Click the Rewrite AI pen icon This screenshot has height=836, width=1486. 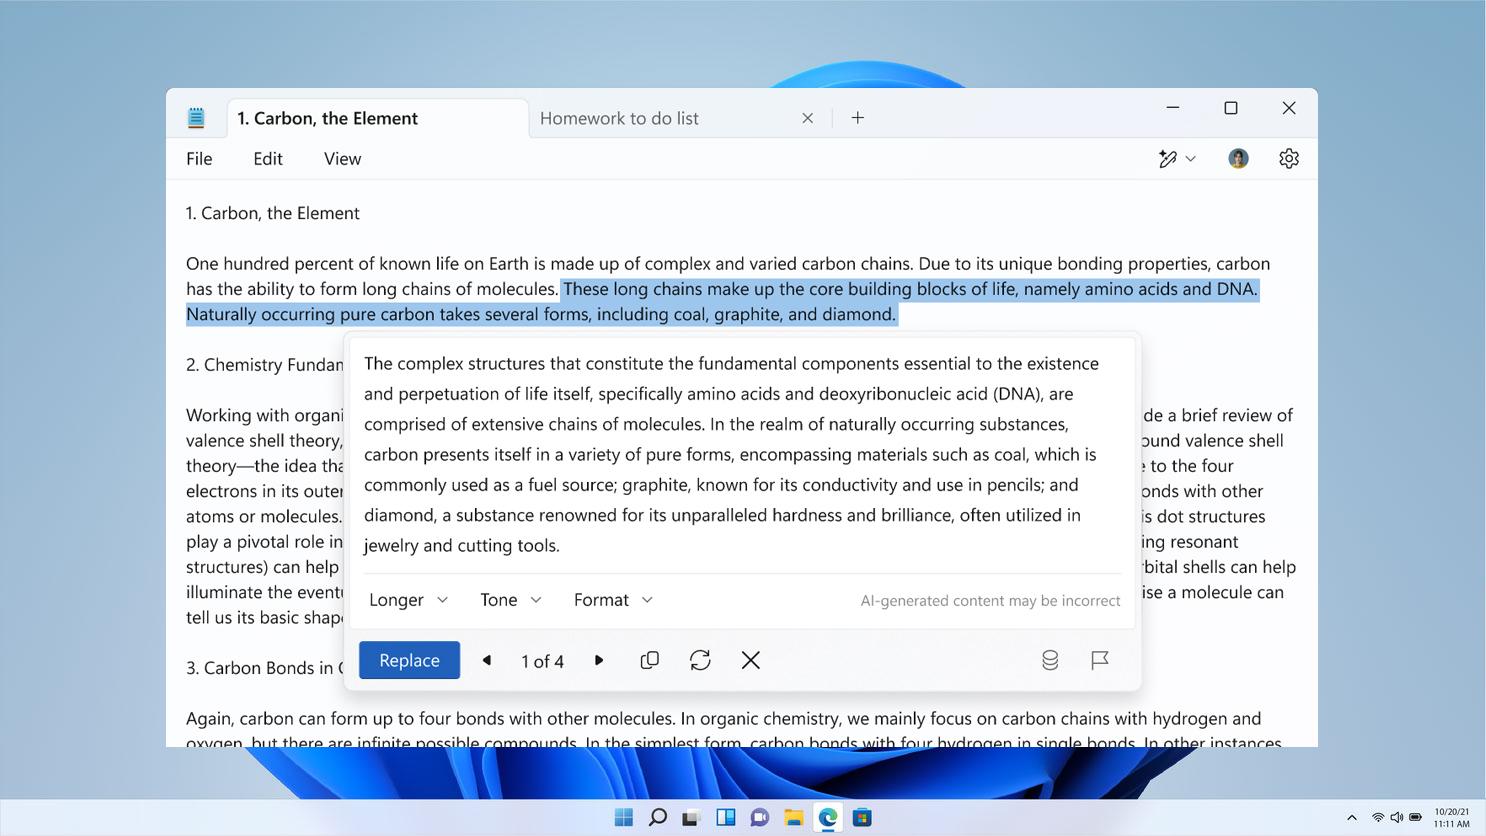click(x=1168, y=159)
